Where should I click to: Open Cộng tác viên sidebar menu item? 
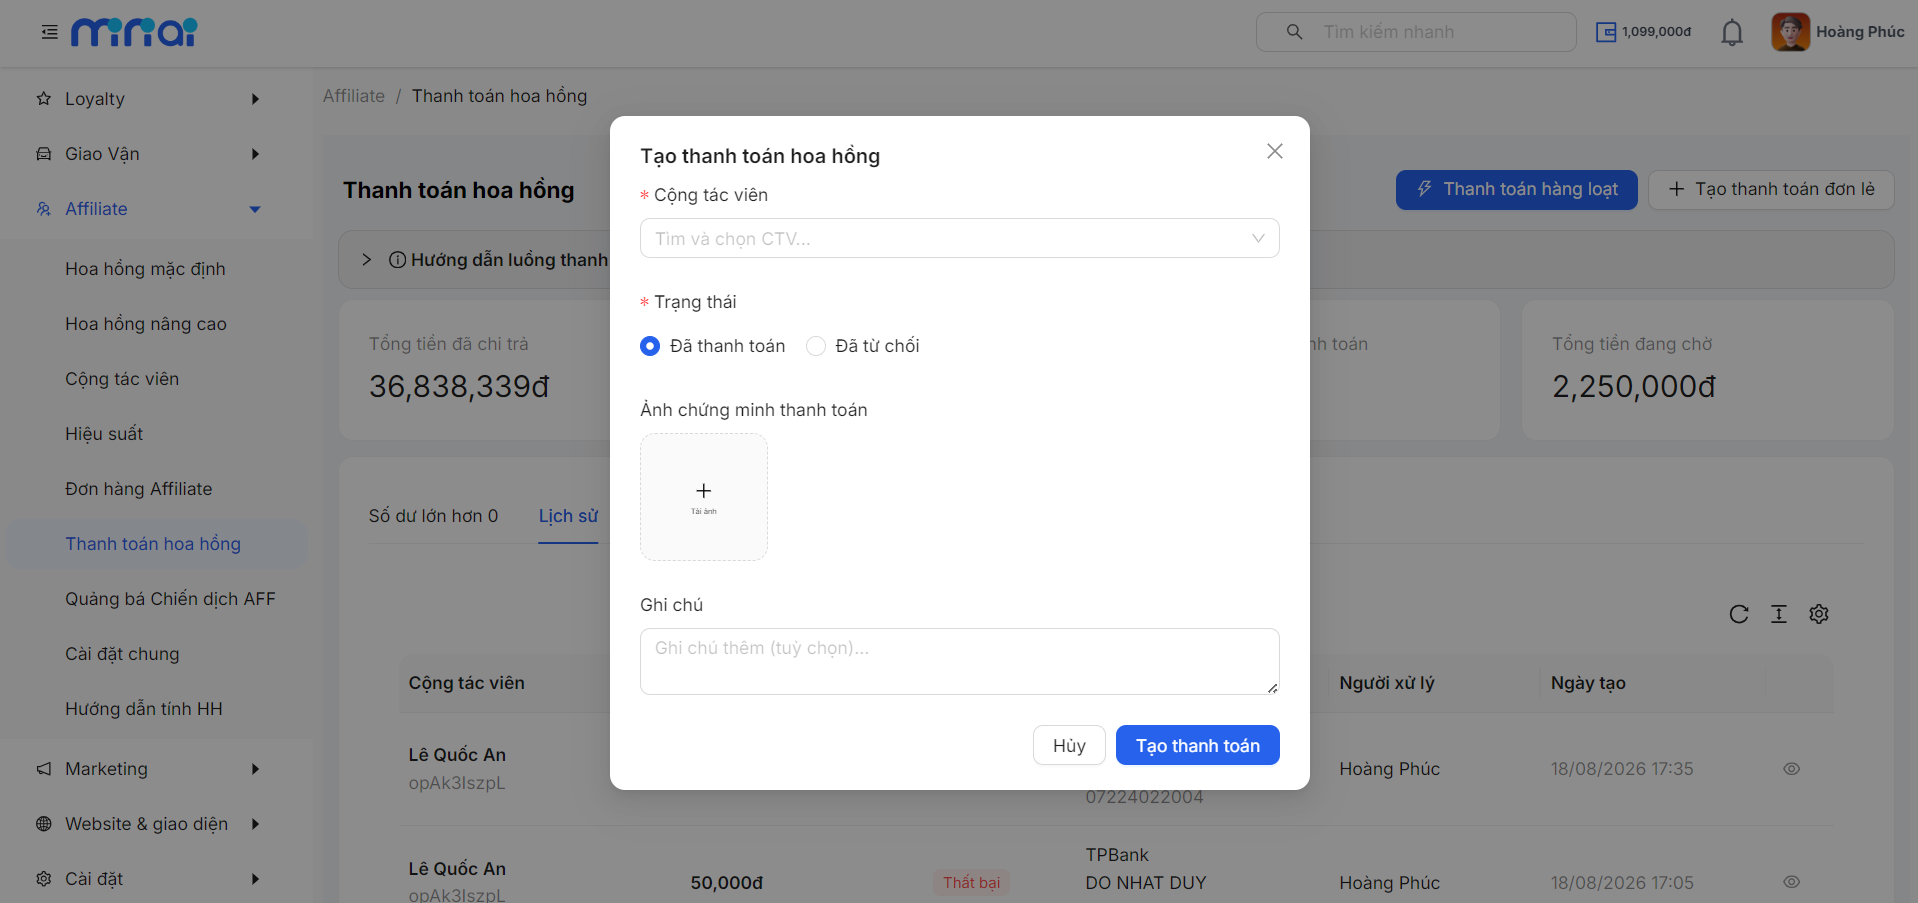tap(122, 379)
